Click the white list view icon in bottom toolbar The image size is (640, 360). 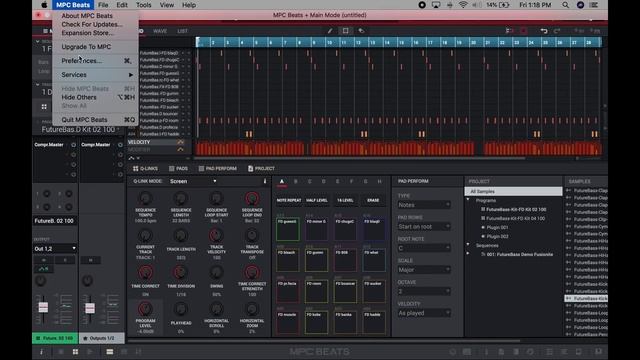point(110,351)
